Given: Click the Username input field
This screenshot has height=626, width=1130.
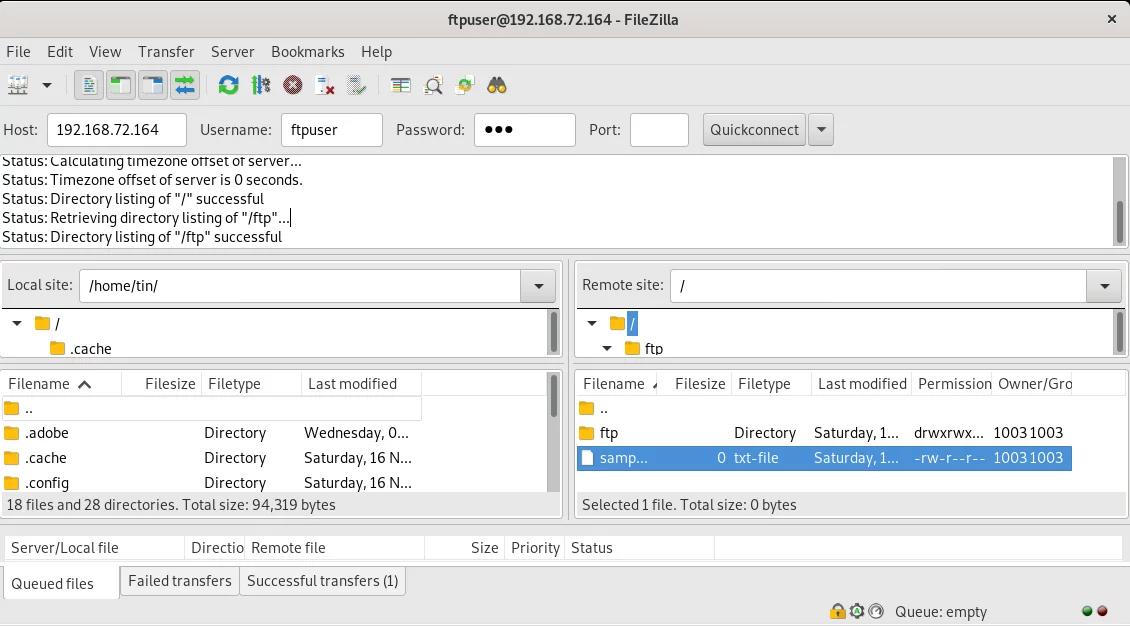Looking at the screenshot, I should 332,130.
